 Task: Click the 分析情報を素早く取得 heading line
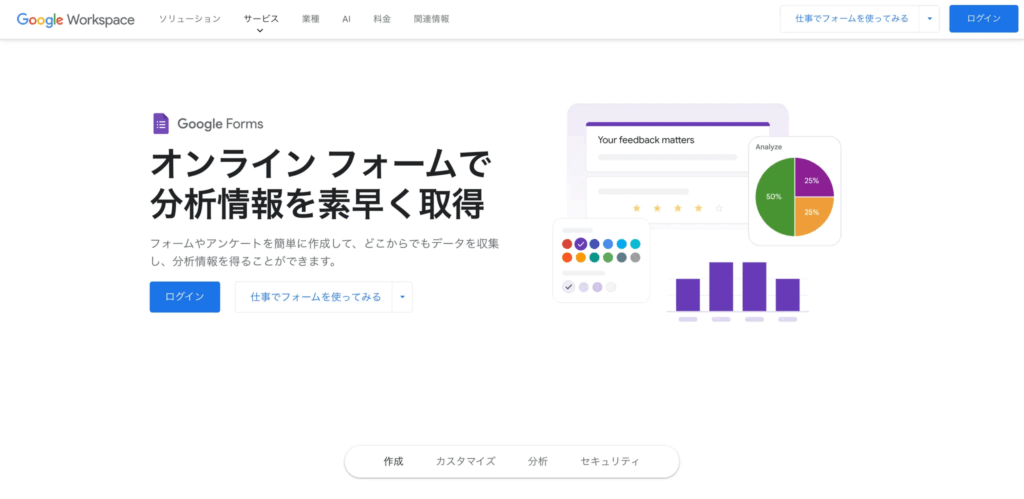point(317,204)
